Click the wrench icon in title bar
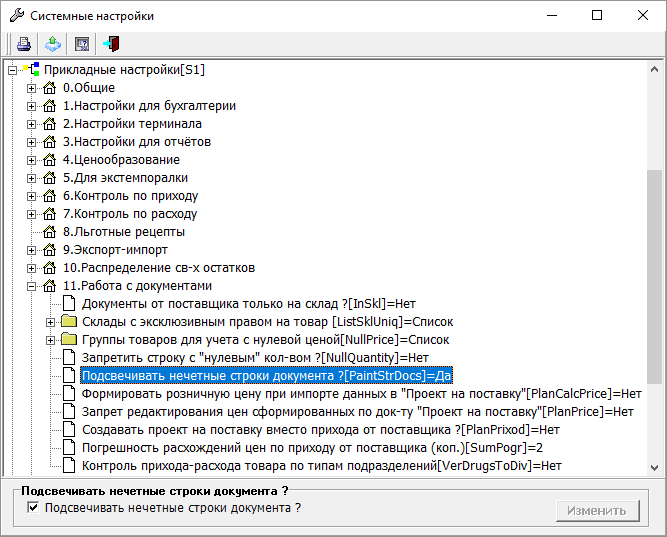Screen dimensions: 667x537 pyautogui.click(x=17, y=16)
